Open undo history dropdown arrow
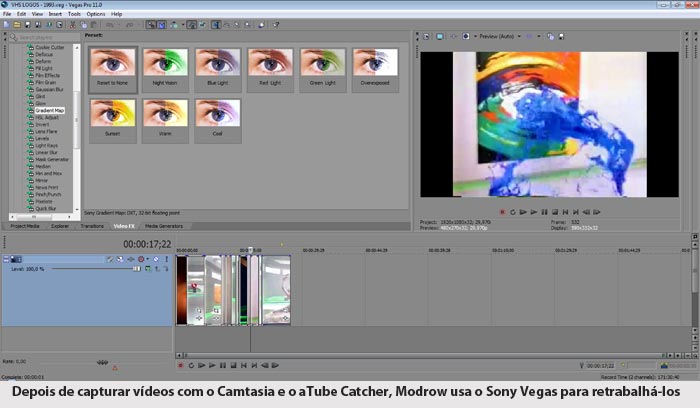 117,25
